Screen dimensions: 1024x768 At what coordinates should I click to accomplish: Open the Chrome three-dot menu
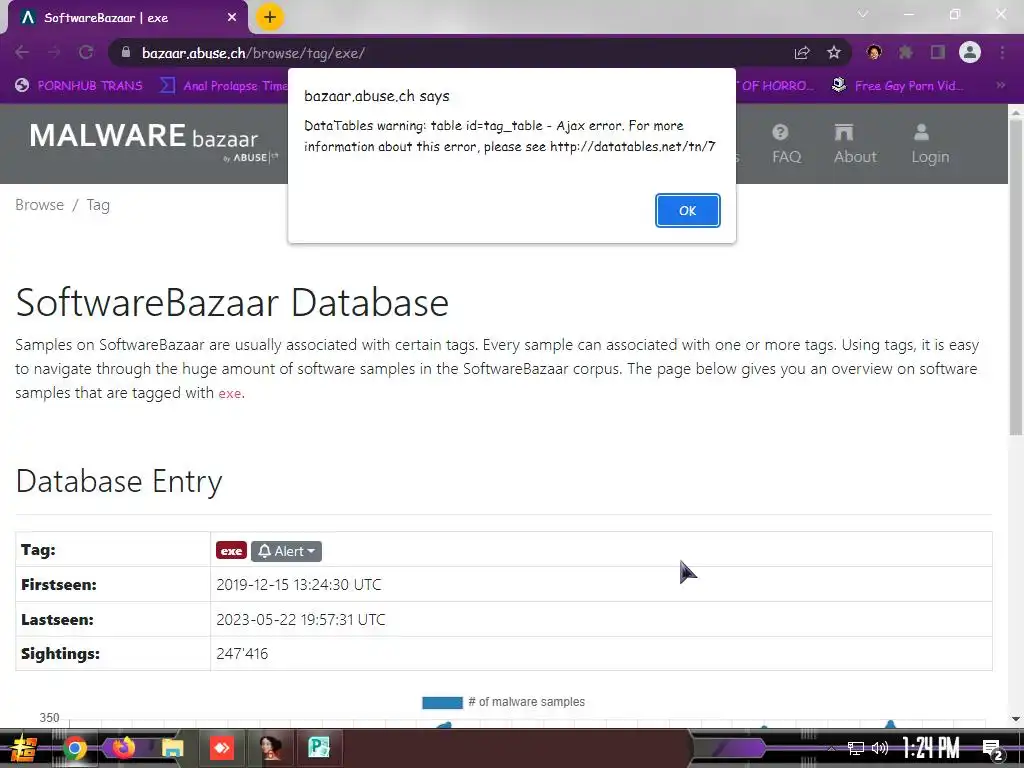1002,52
